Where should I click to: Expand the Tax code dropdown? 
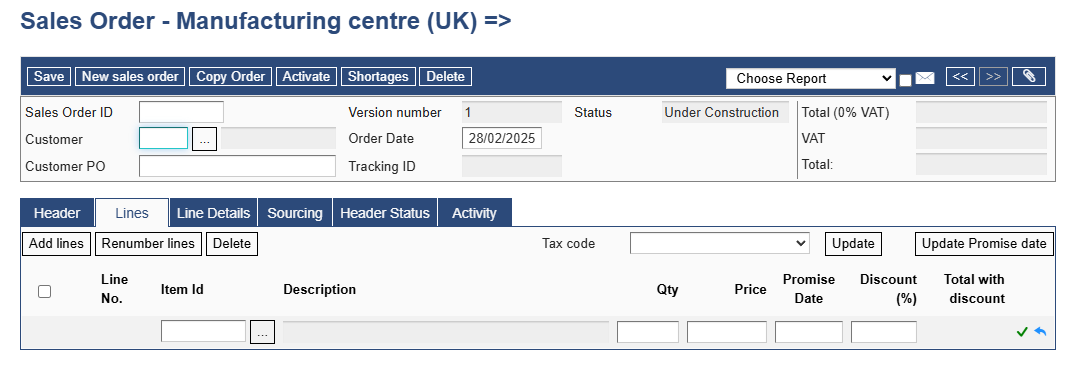tap(719, 243)
